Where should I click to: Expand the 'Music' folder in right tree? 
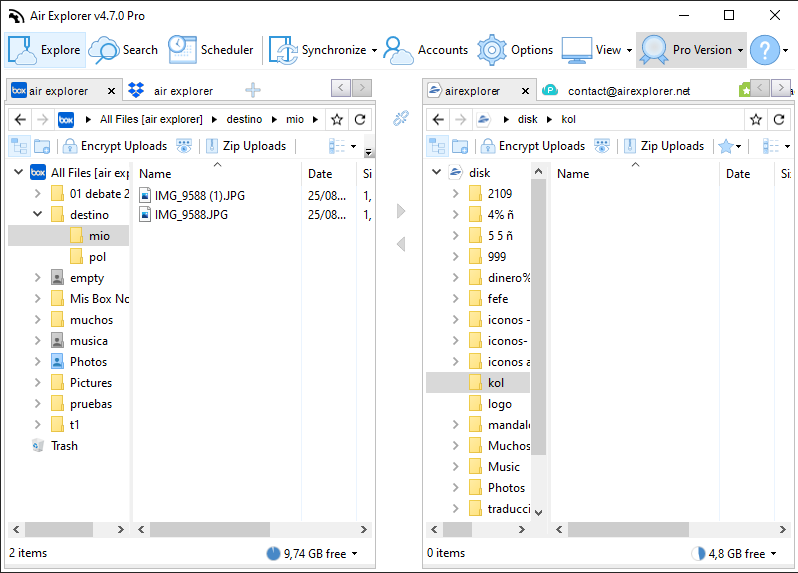pyautogui.click(x=455, y=467)
